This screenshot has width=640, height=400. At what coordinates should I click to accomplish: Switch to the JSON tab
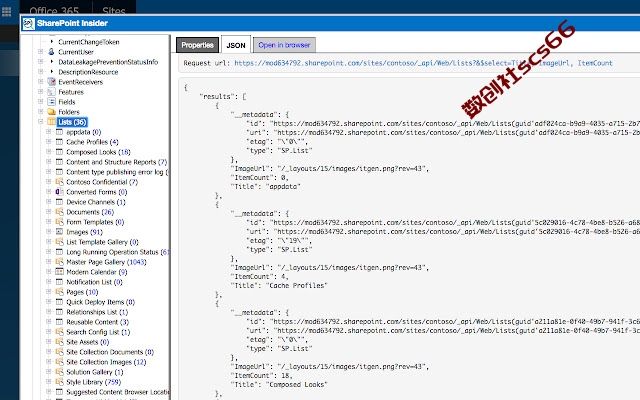[x=236, y=45]
